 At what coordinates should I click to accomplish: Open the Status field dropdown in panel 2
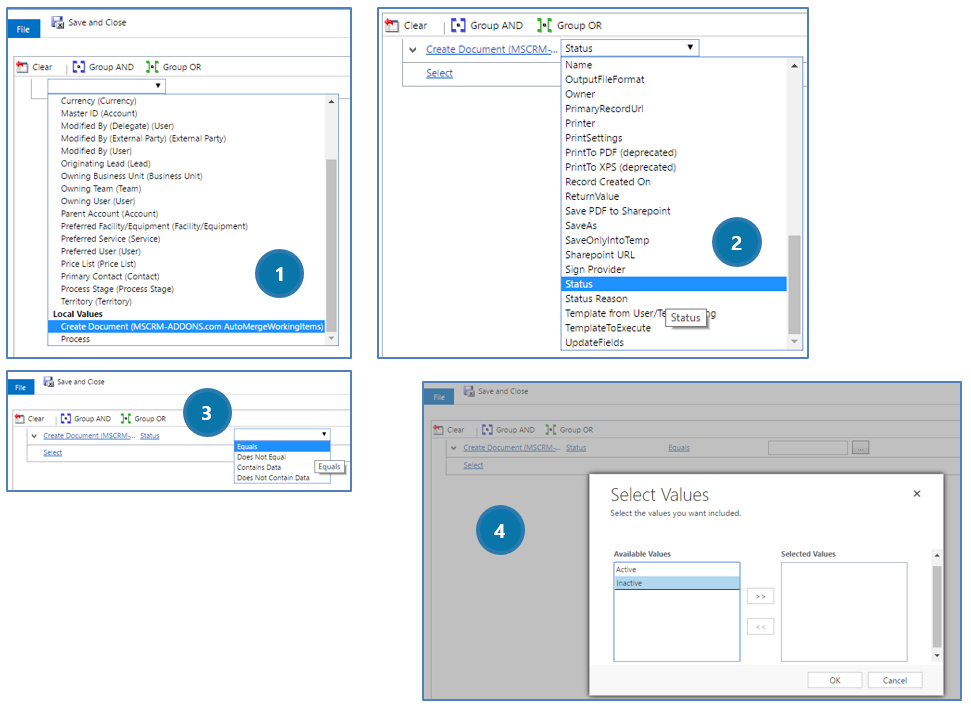tap(630, 48)
